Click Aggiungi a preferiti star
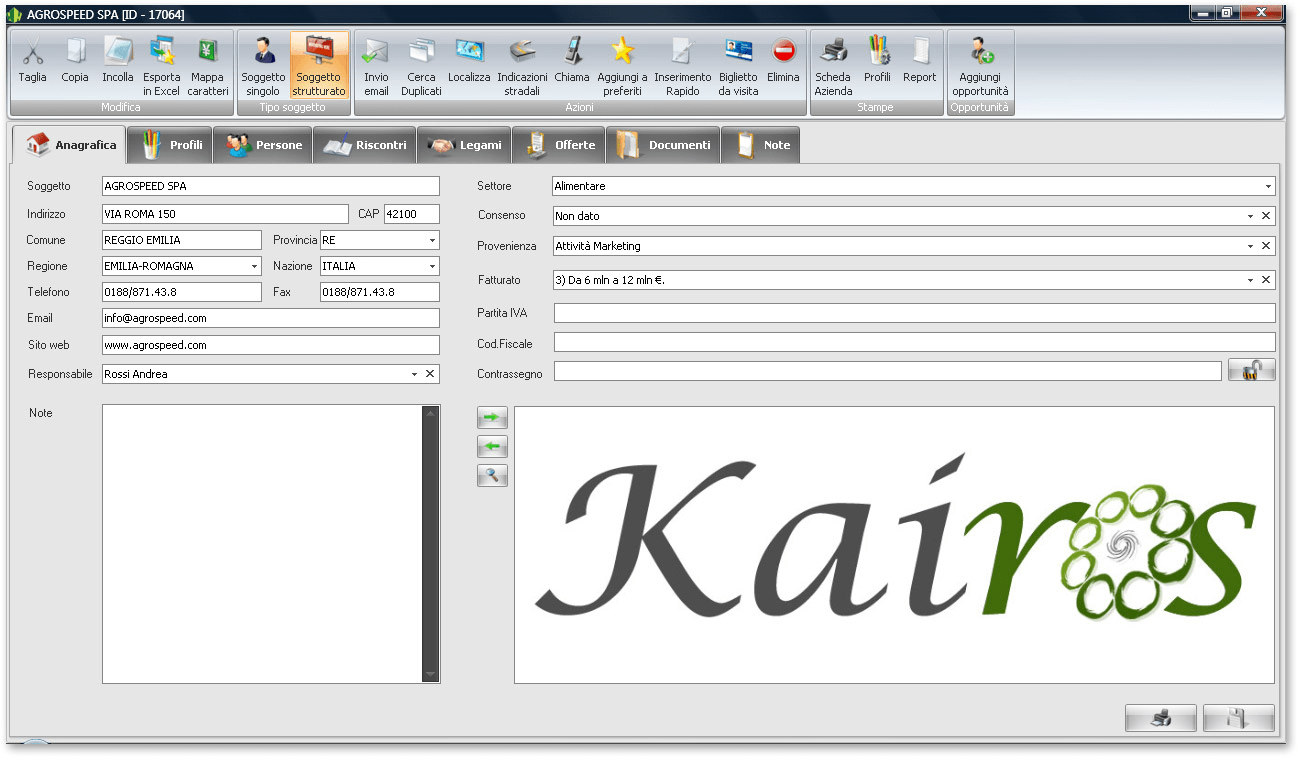 click(622, 52)
